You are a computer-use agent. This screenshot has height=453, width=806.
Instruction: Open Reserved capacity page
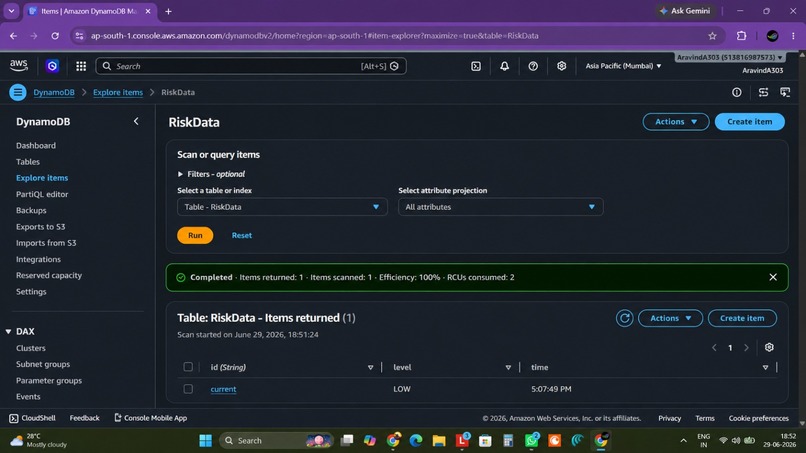point(49,275)
